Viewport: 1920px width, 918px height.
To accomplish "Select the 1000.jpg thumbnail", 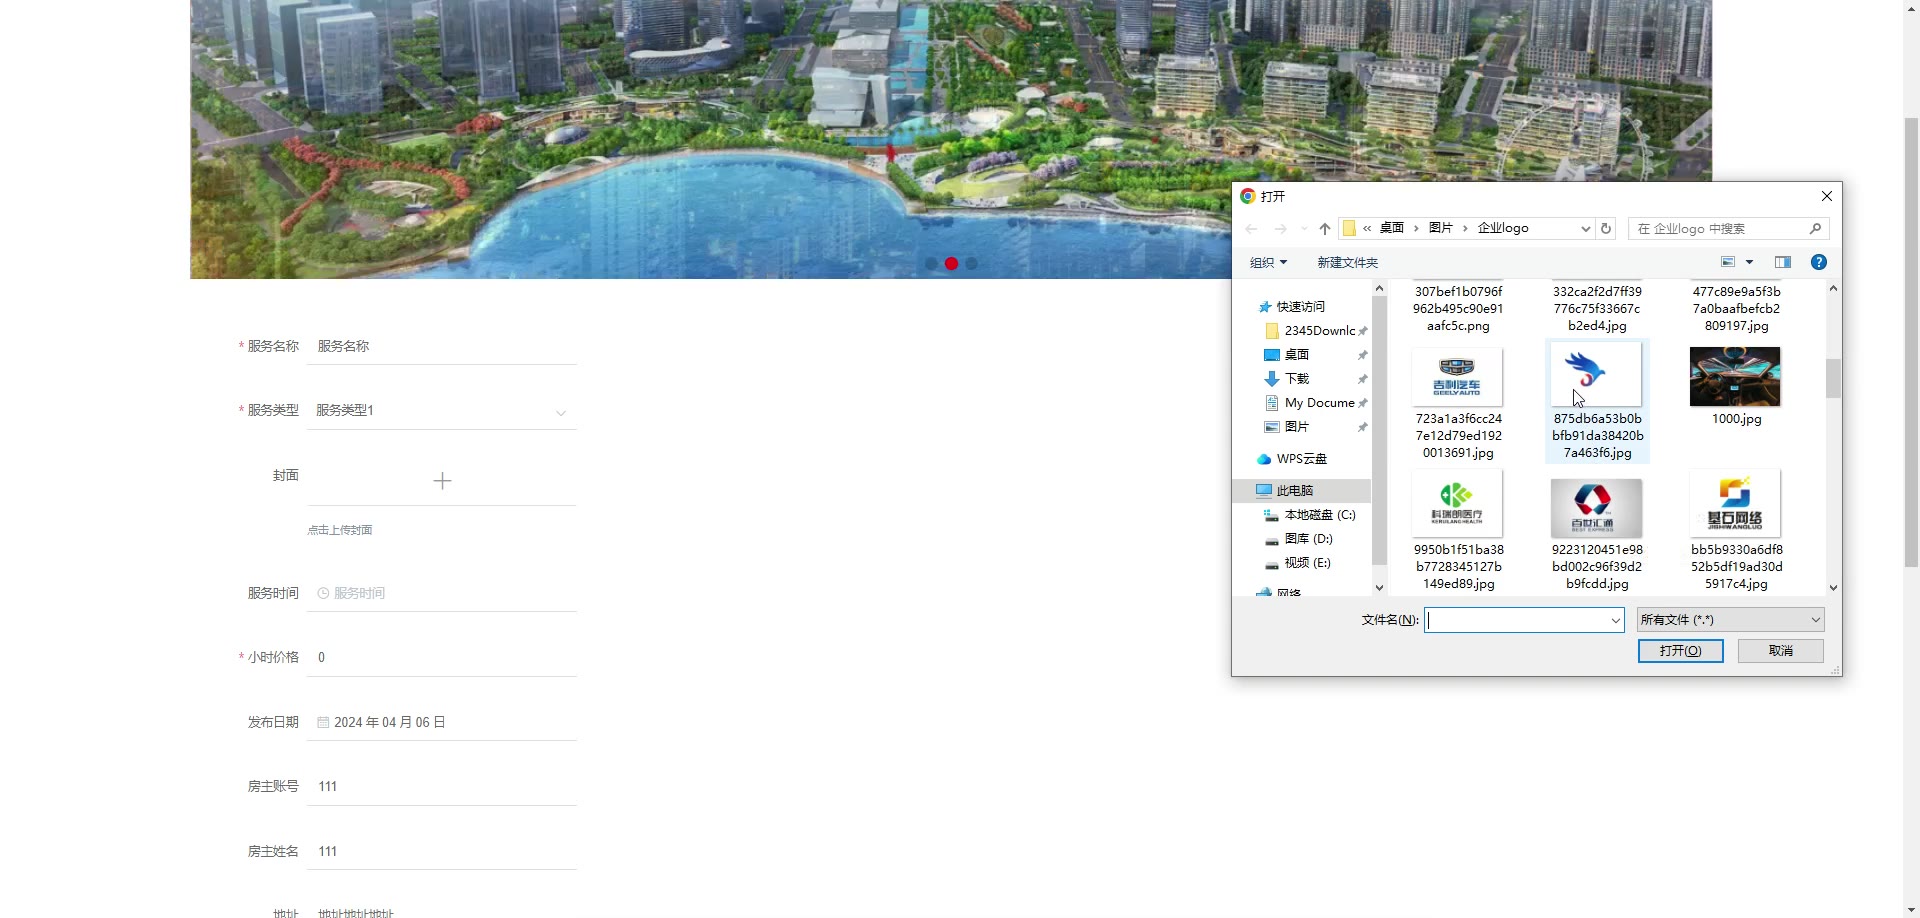I will pos(1735,376).
